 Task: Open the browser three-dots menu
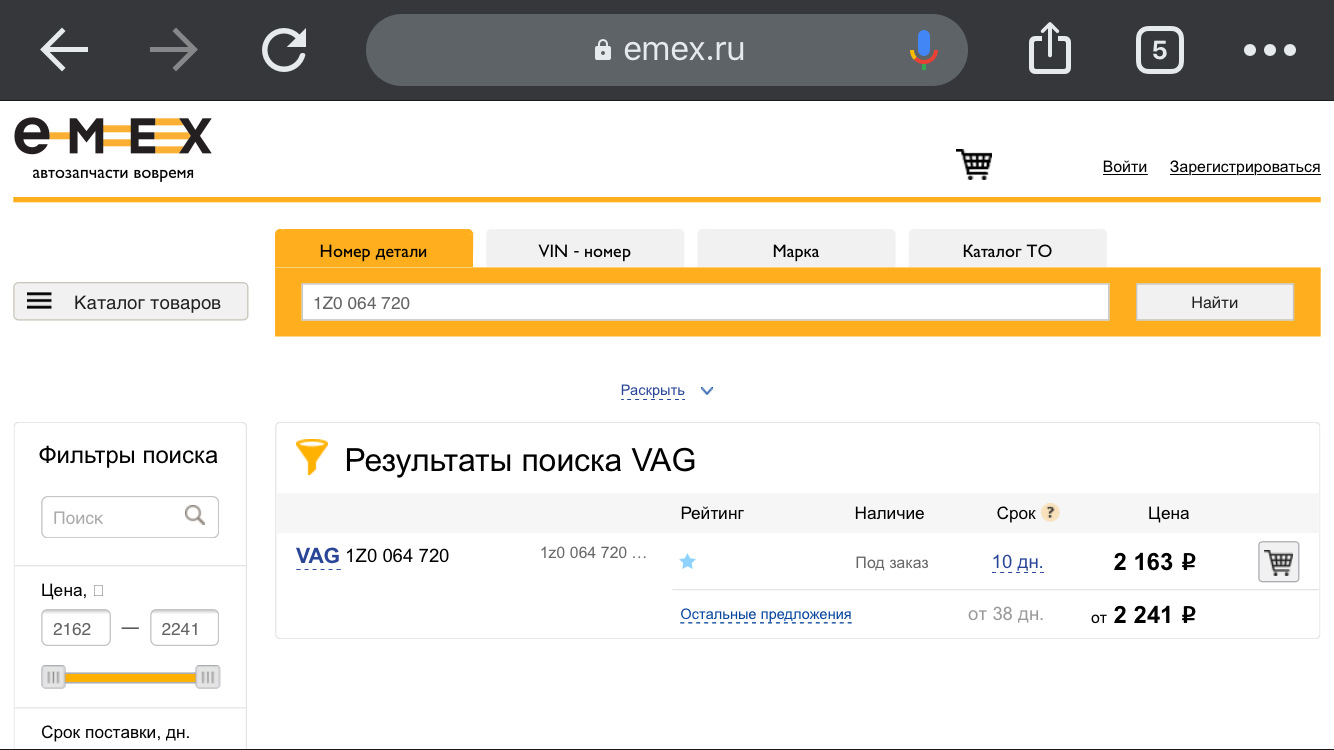[x=1270, y=50]
